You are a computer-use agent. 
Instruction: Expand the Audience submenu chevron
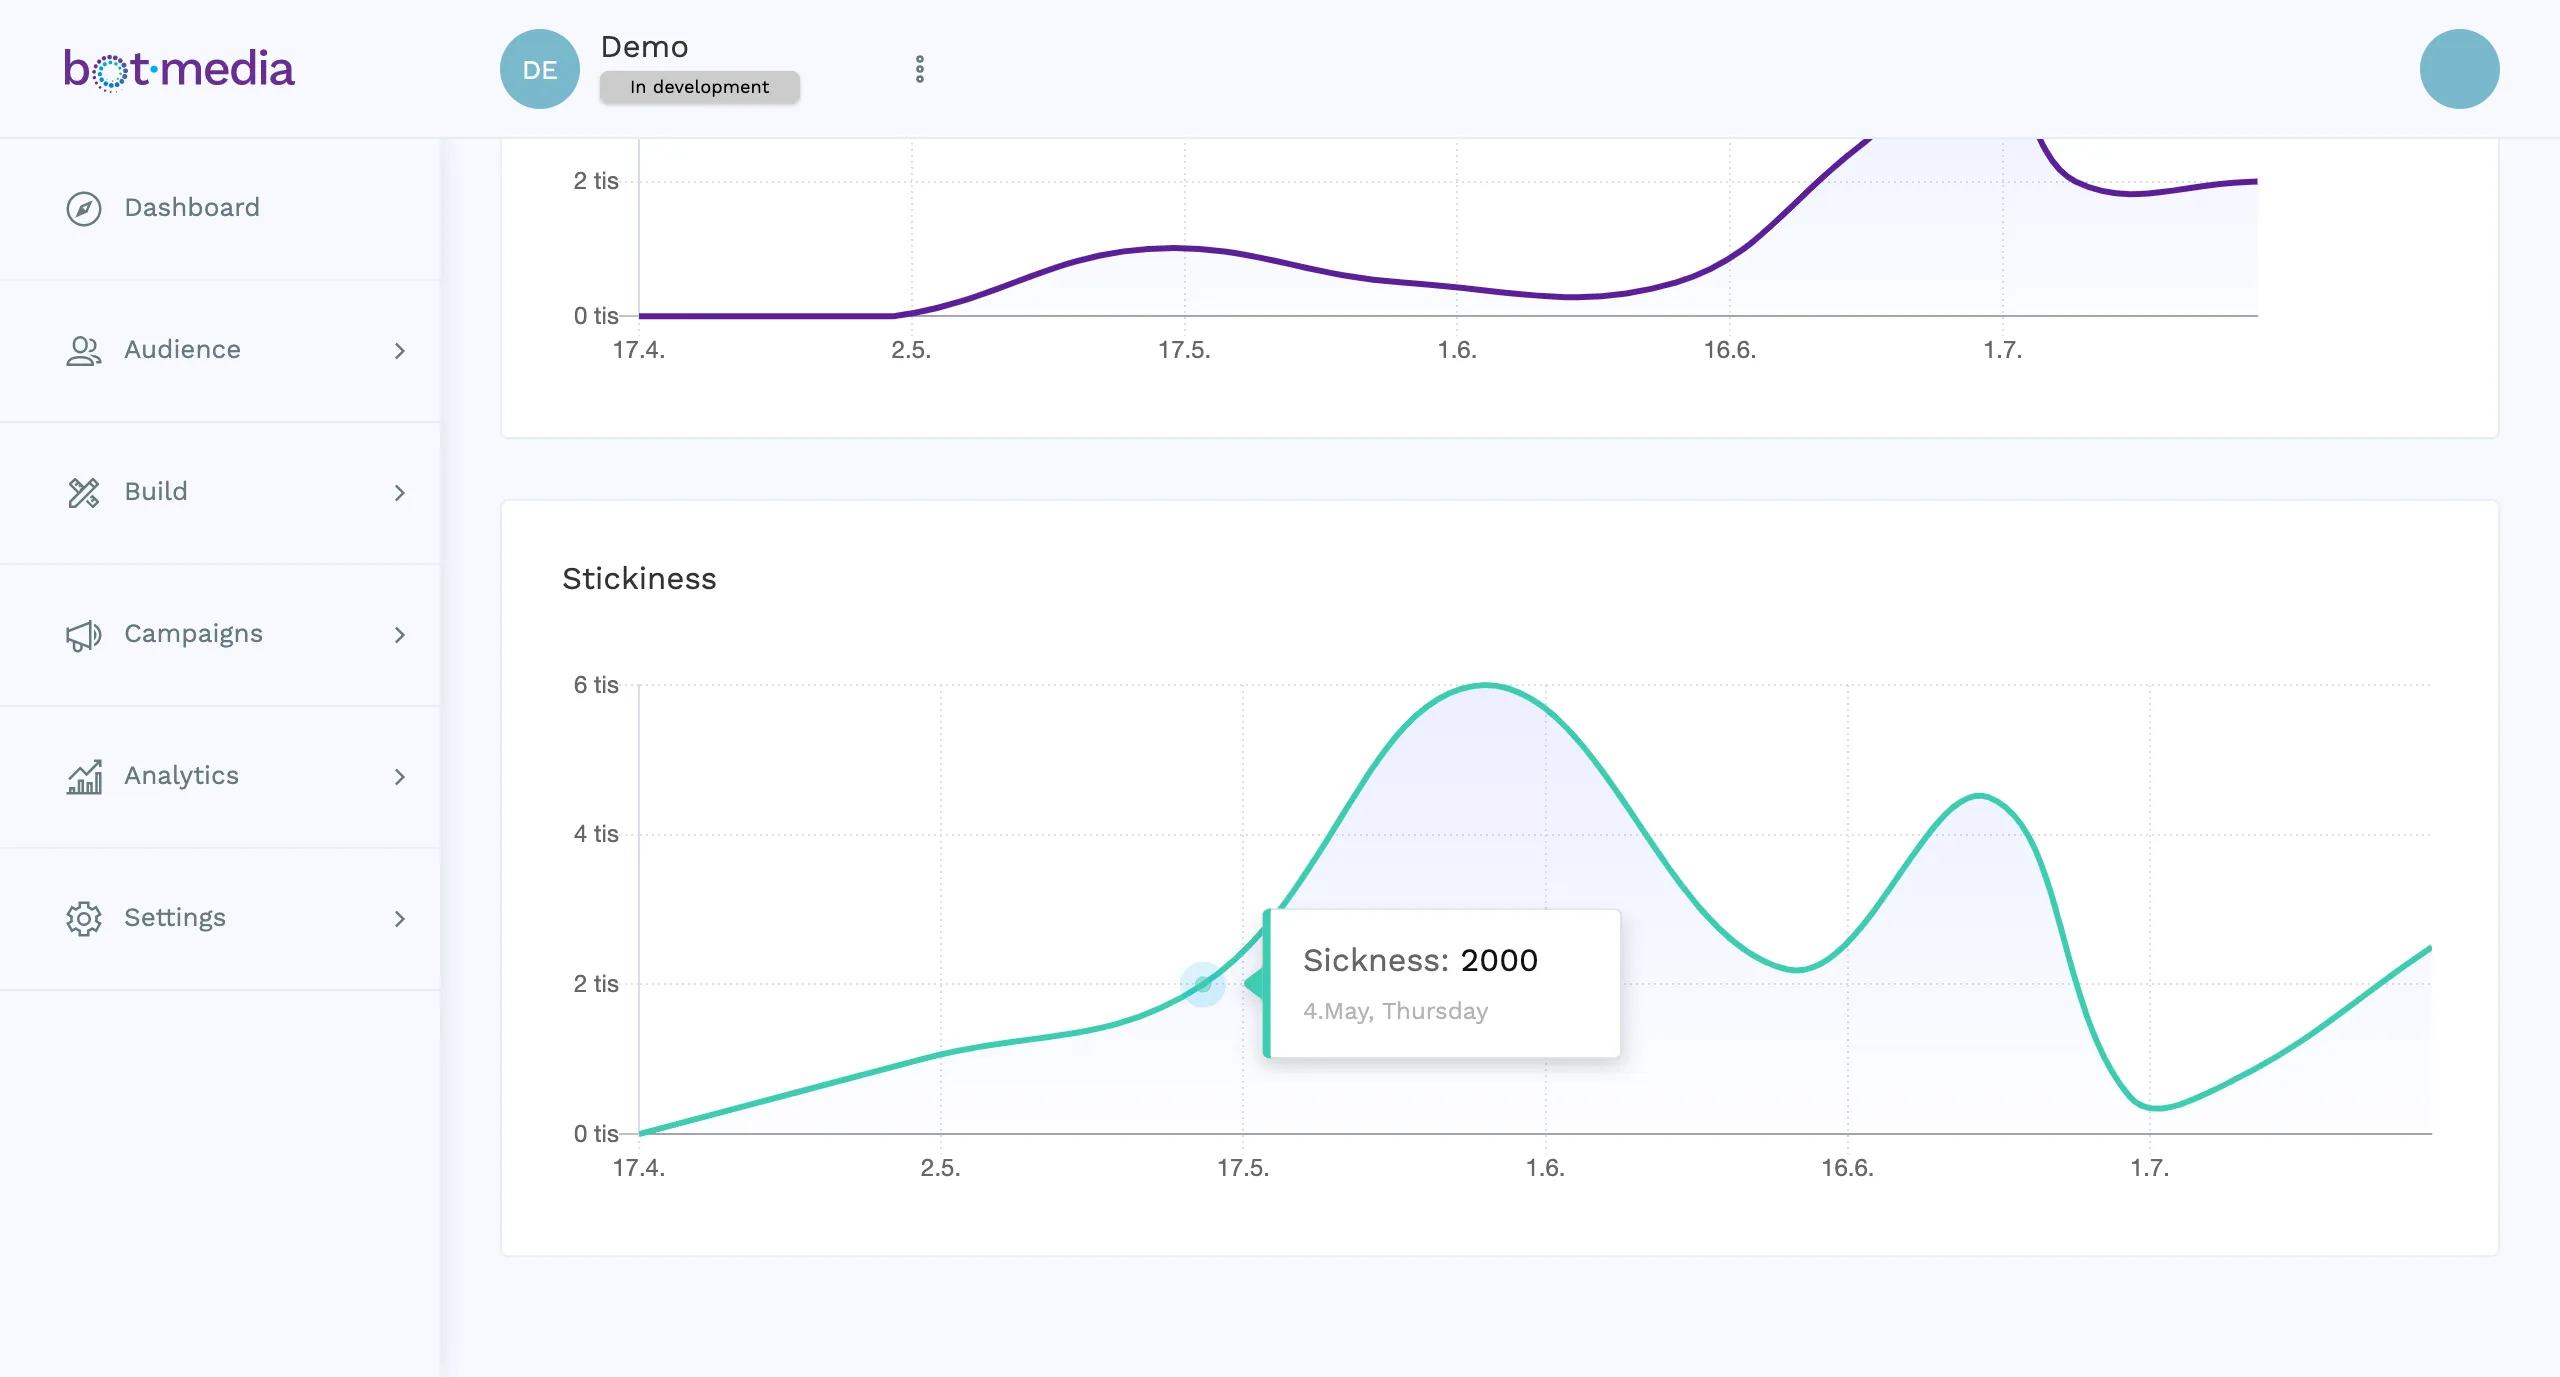[400, 350]
